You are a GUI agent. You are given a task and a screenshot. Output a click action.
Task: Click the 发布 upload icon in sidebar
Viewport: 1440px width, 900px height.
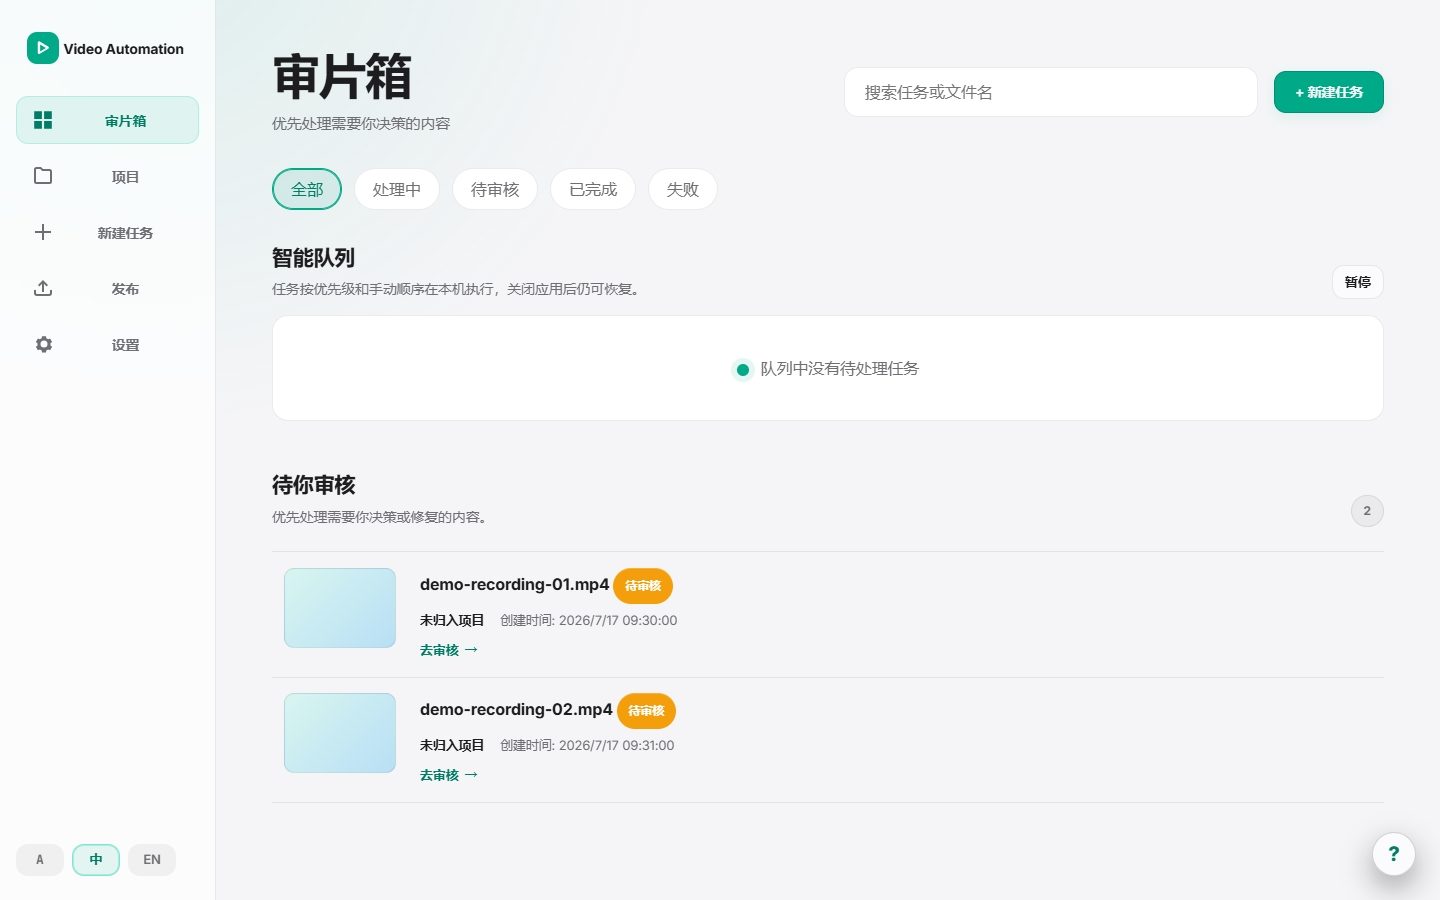[x=43, y=288]
